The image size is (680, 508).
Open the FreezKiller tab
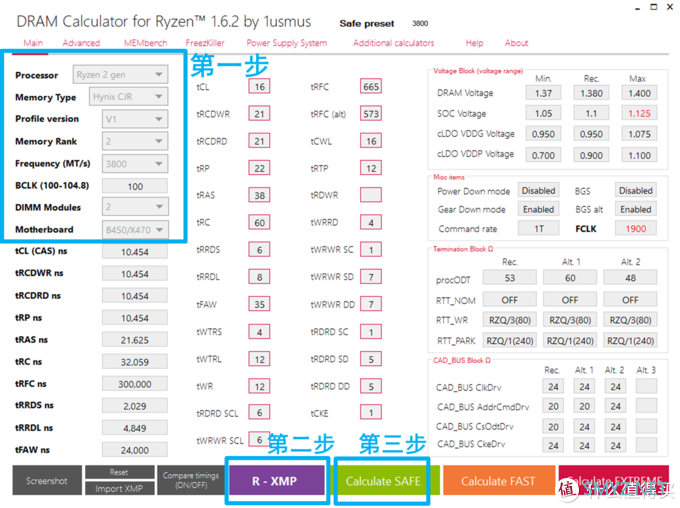[x=205, y=43]
